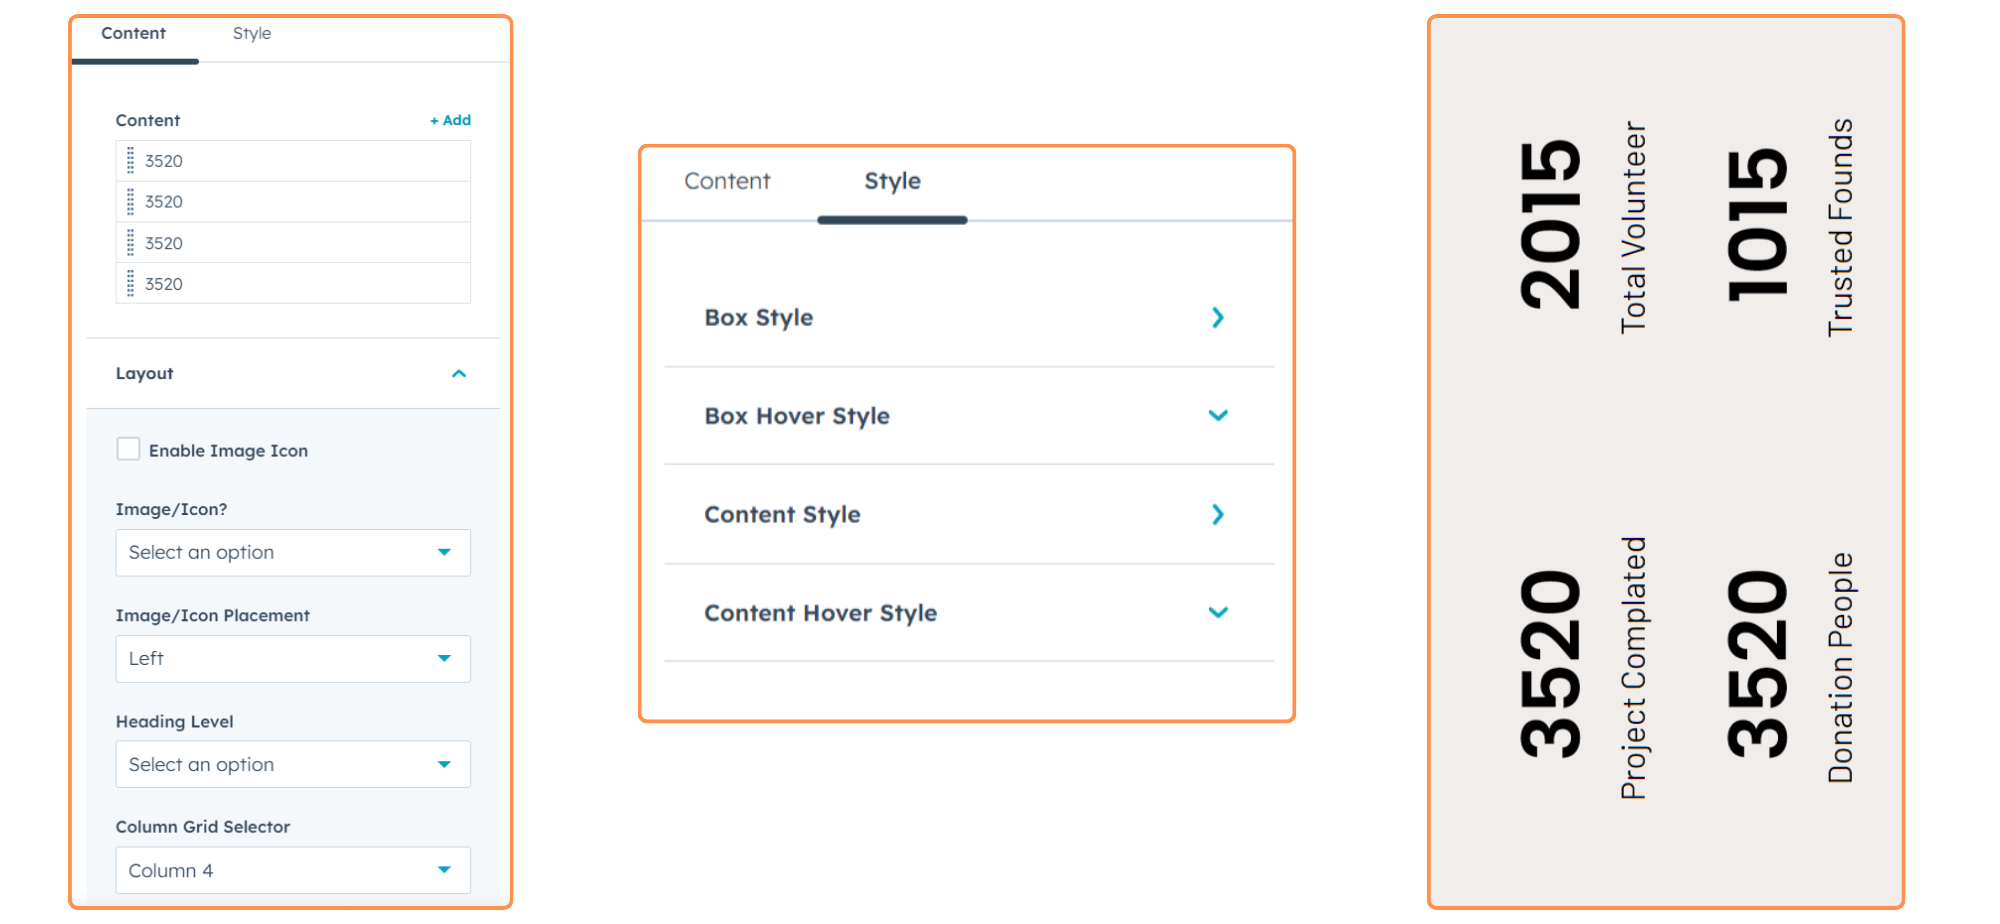
Task: Open the Image/Icon Placement dropdown
Action: click(292, 659)
